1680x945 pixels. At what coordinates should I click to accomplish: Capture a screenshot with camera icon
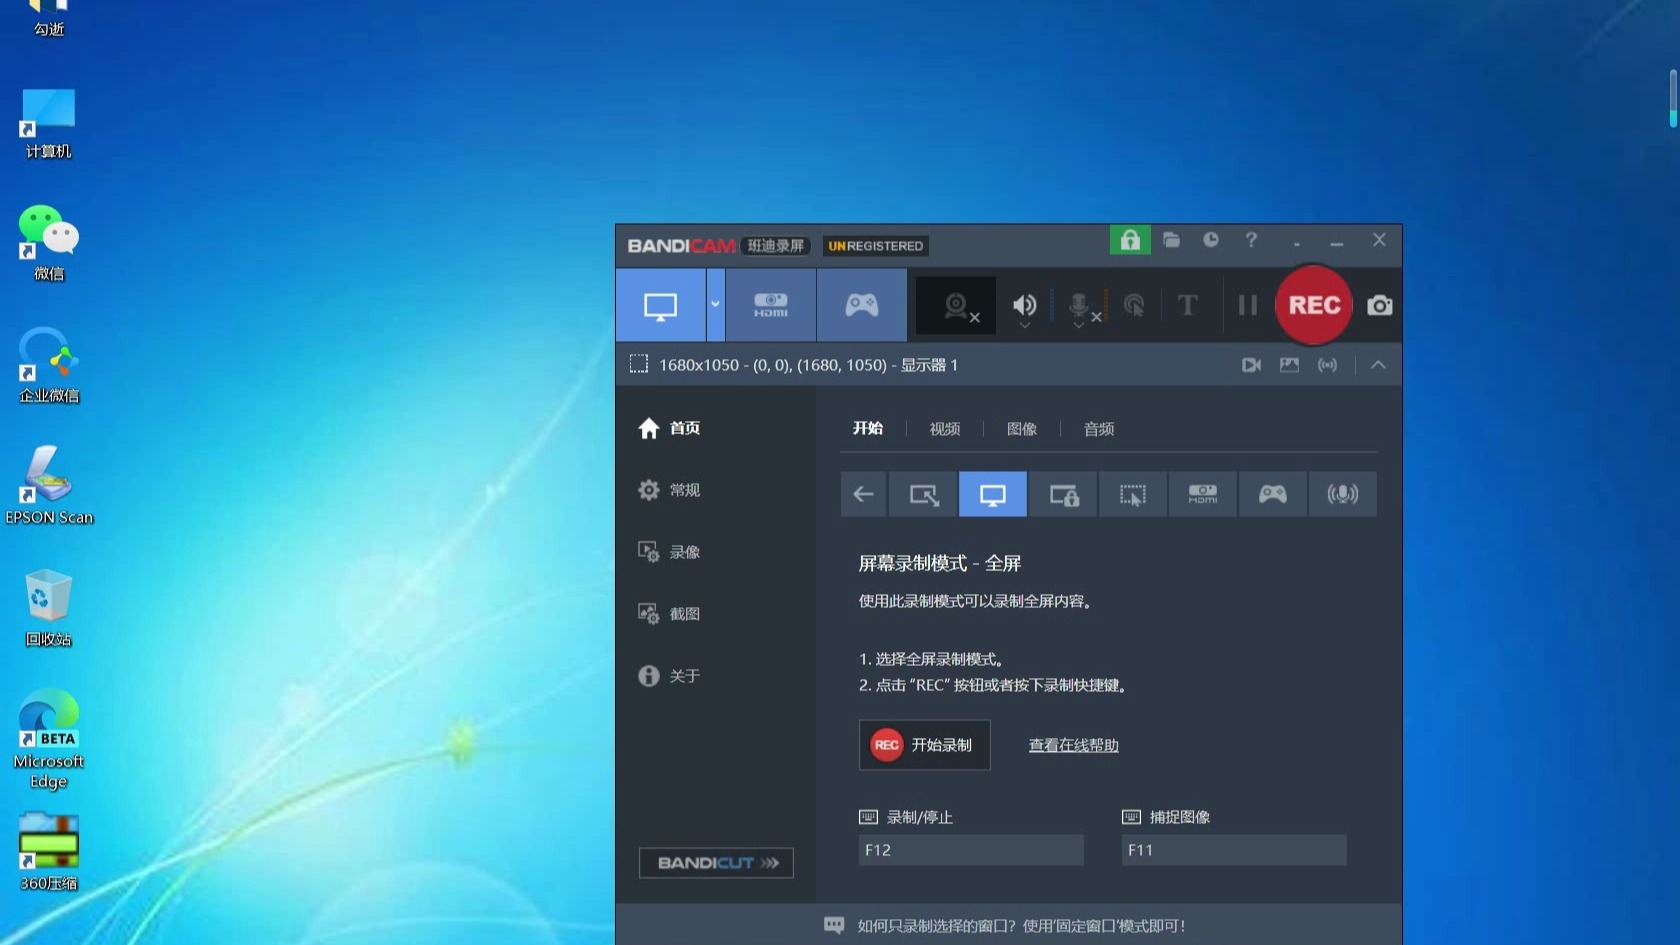point(1380,306)
